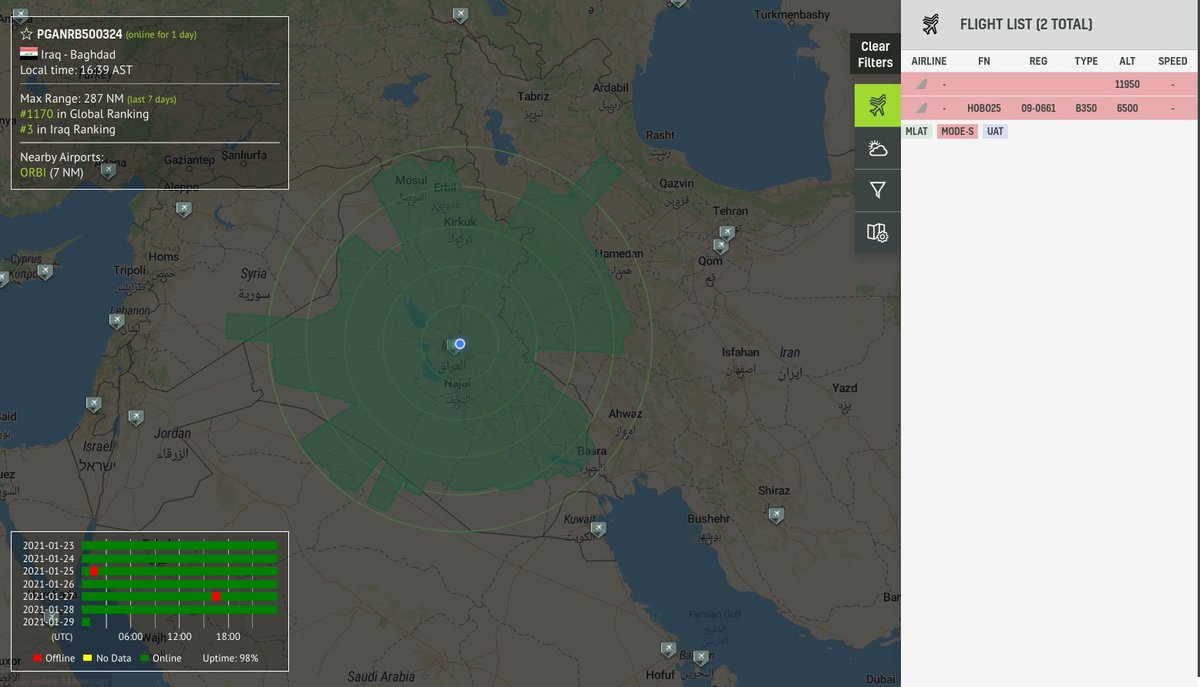The image size is (1200, 687).
Task: Select the airport marker near Hofuf
Action: (667, 649)
